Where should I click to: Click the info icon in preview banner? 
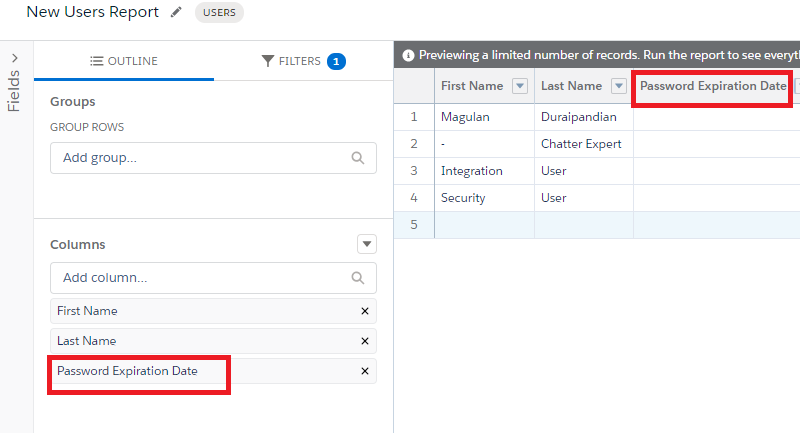click(x=408, y=55)
